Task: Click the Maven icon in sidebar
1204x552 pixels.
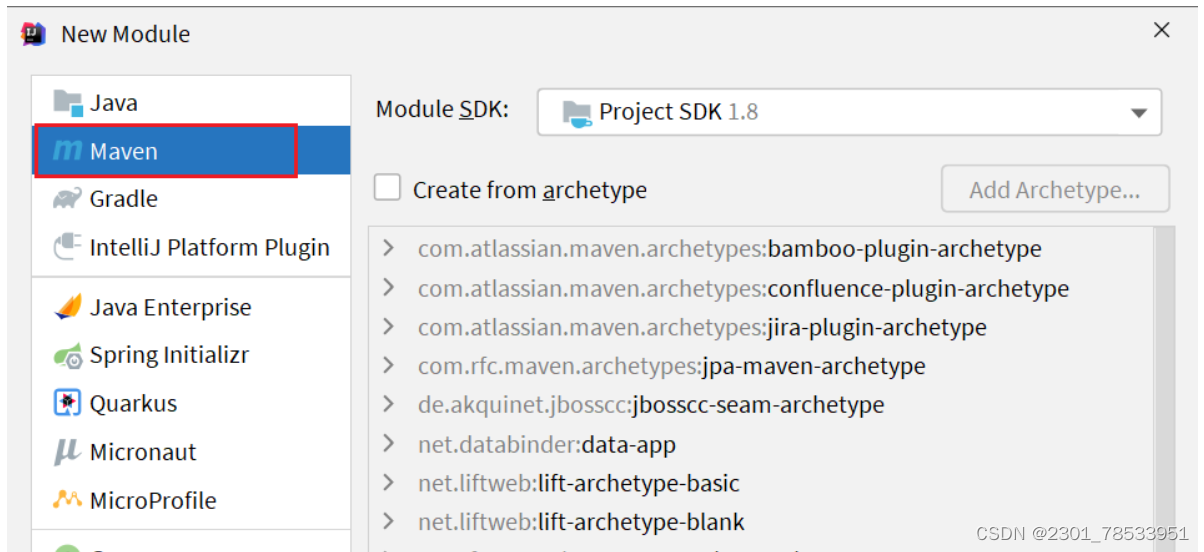Action: pyautogui.click(x=68, y=152)
